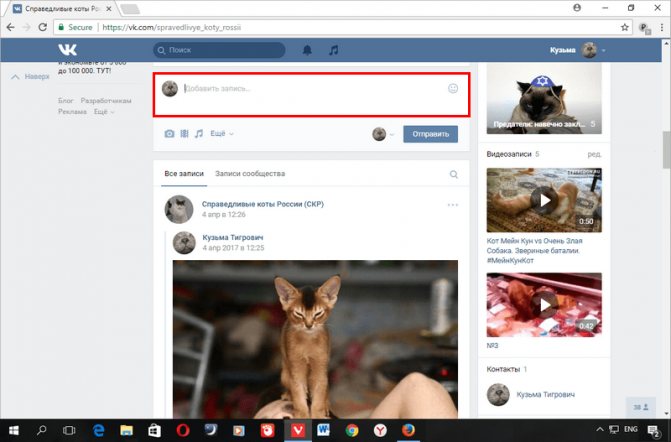Image resolution: width=671 pixels, height=442 pixels.
Task: Attach audio with the music note below composer
Action: [x=198, y=133]
